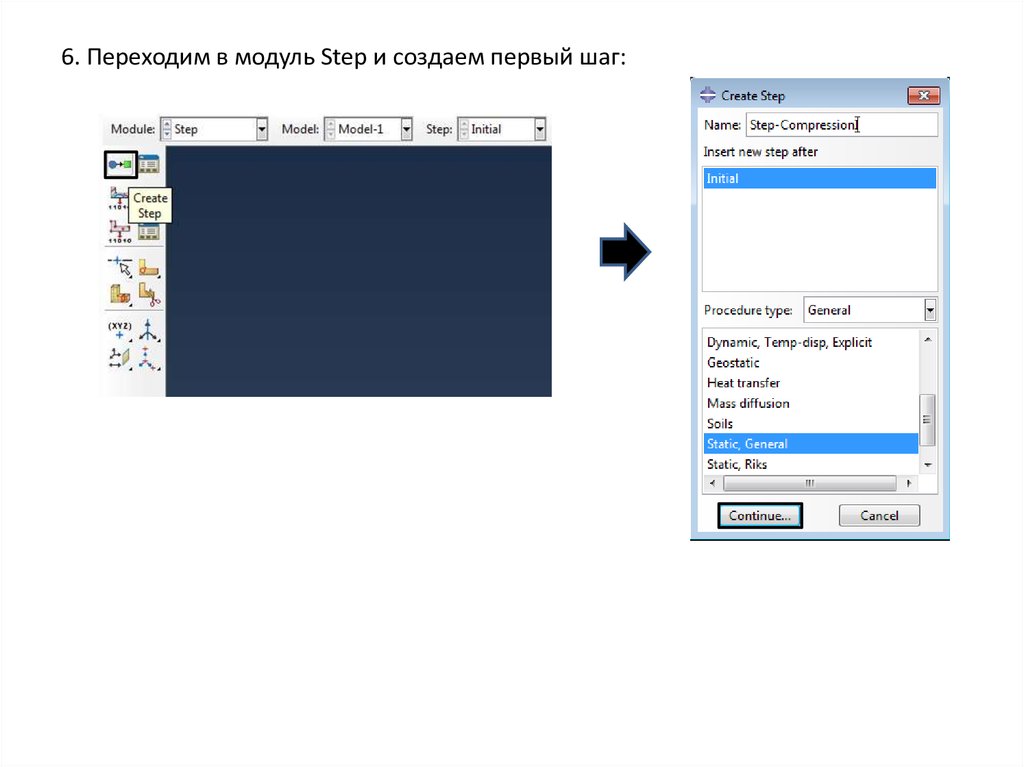Close the Create Step dialog
Image resolution: width=1024 pixels, height=767 pixels.
(923, 95)
